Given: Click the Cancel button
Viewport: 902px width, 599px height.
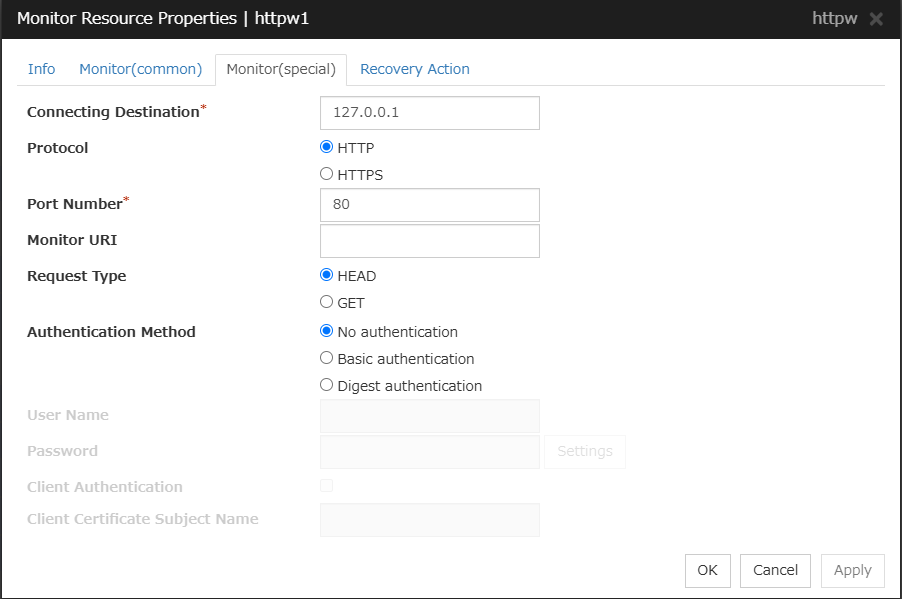Looking at the screenshot, I should 775,570.
